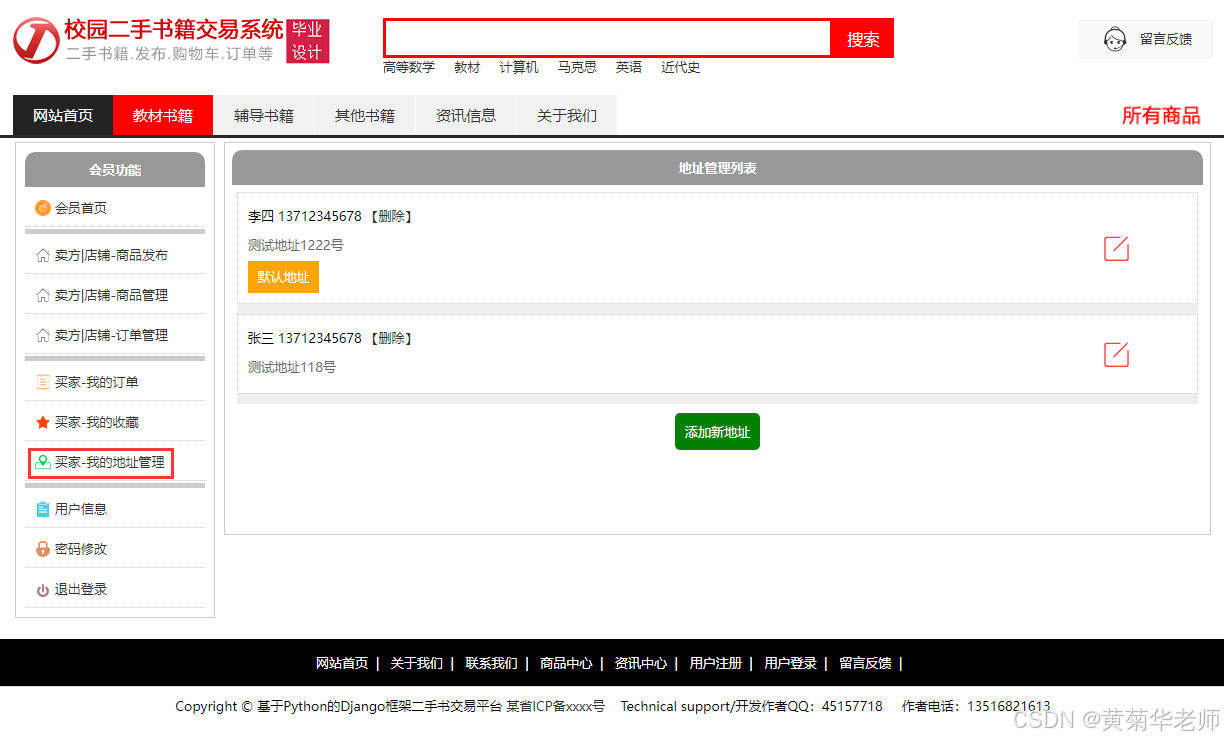The height and width of the screenshot is (739, 1224).
Task: Click the orange 默认地址 button
Action: (283, 277)
